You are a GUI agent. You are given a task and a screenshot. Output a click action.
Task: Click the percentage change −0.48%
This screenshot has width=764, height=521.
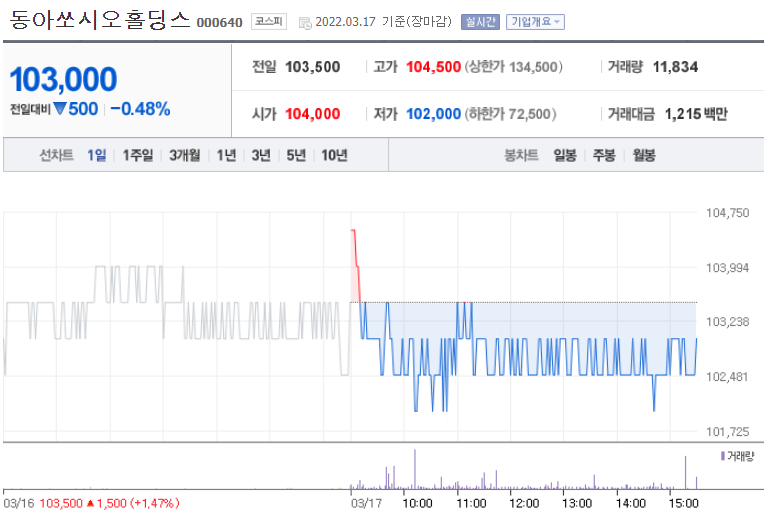pyautogui.click(x=140, y=109)
